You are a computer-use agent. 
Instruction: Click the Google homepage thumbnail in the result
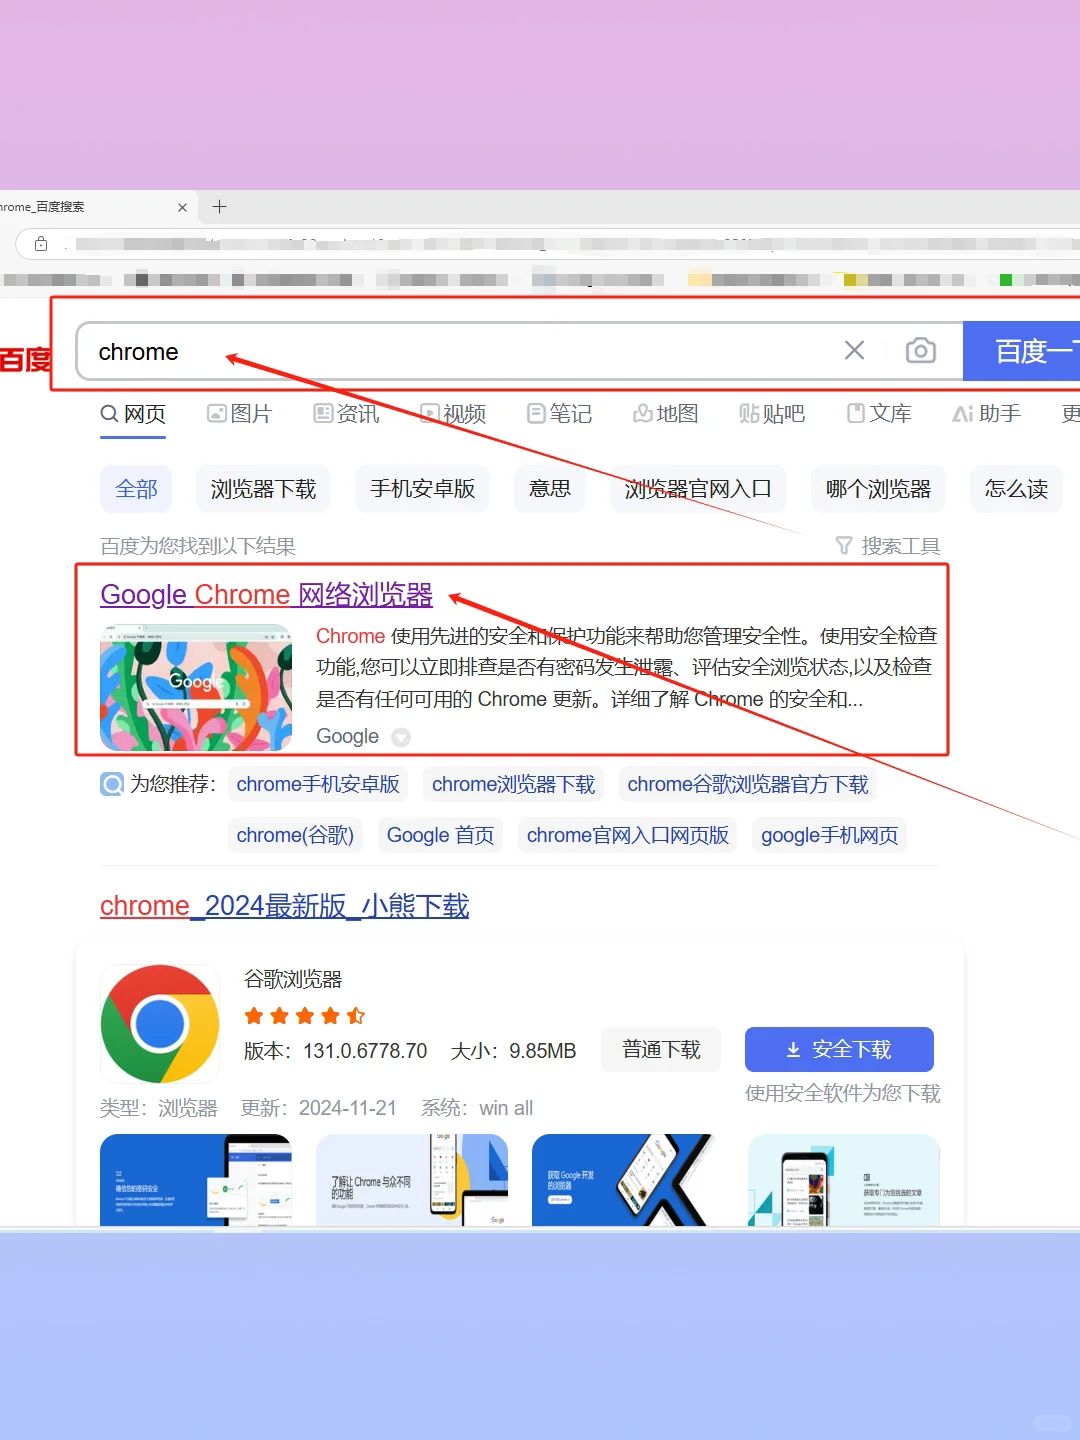coord(196,687)
